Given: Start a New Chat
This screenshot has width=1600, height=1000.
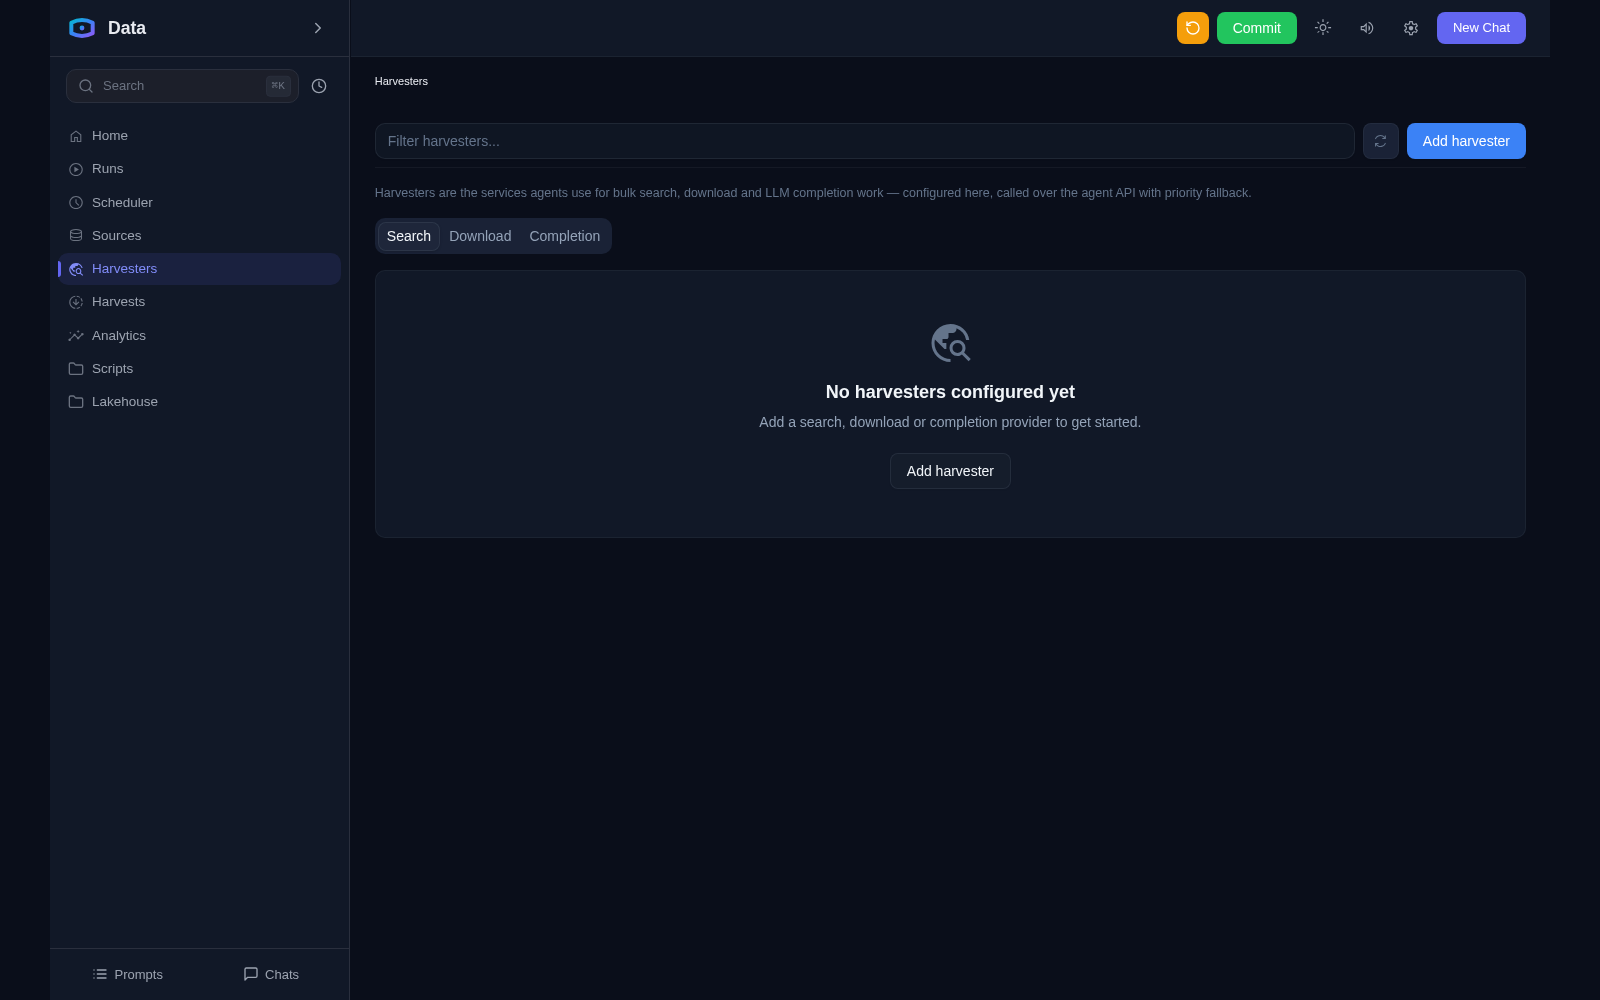Looking at the screenshot, I should [1481, 28].
